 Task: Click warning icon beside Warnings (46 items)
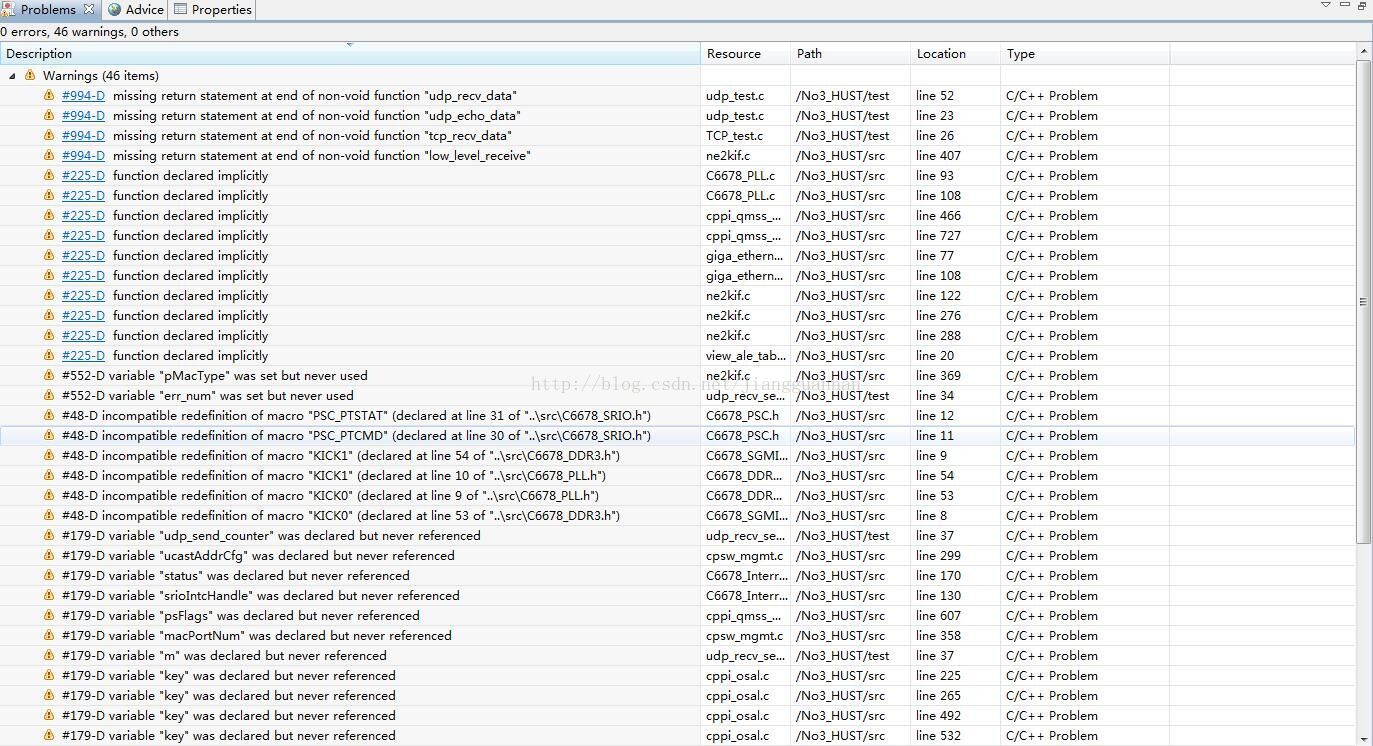click(x=30, y=76)
